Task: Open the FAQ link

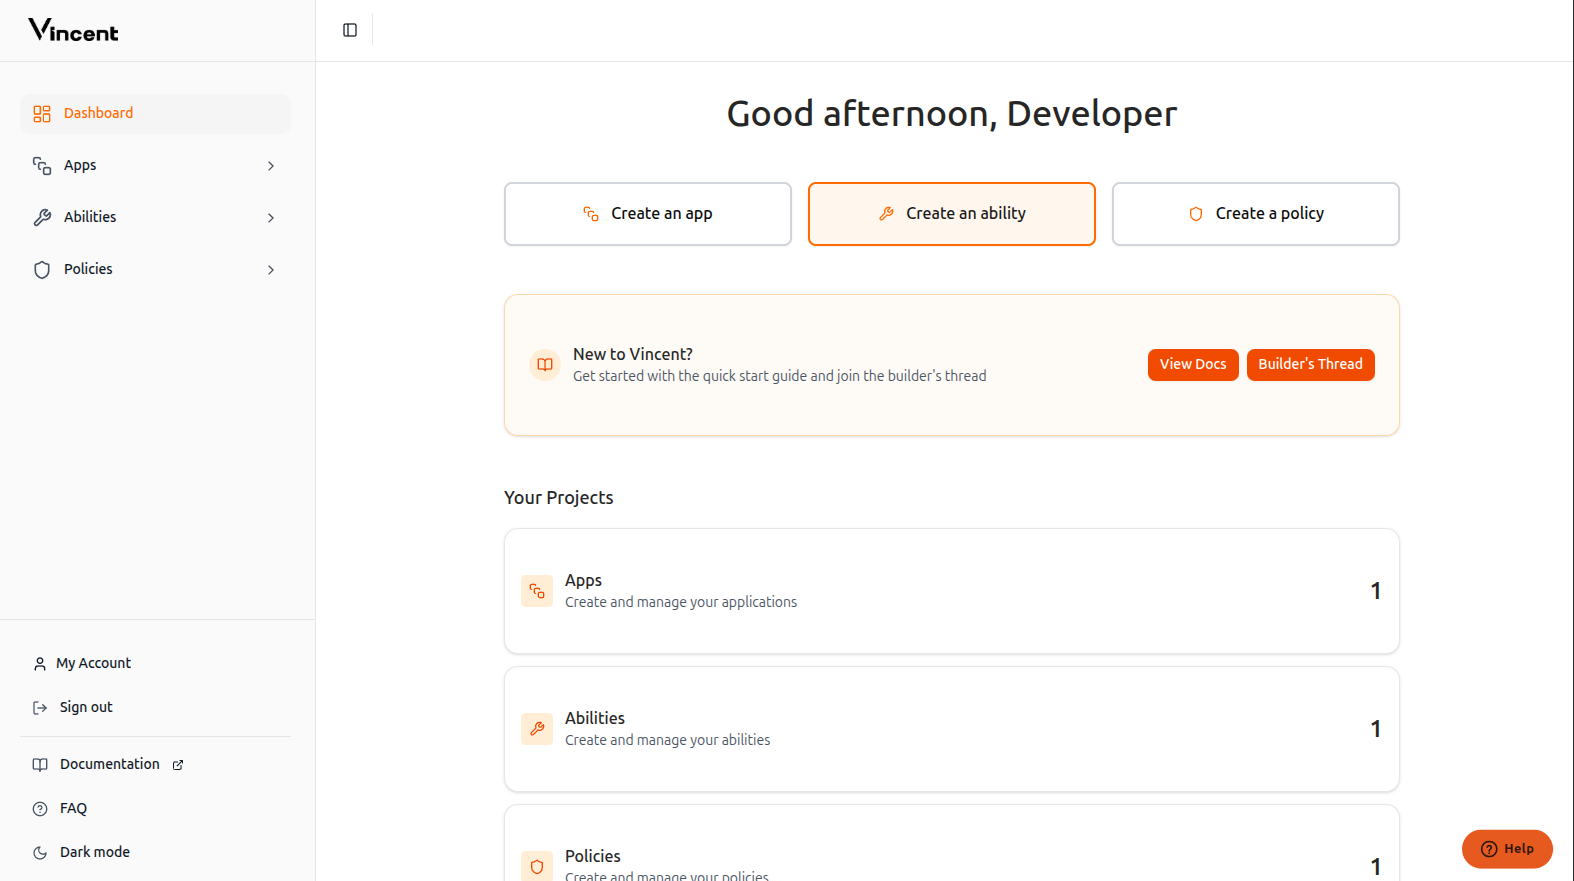Action: point(155,809)
